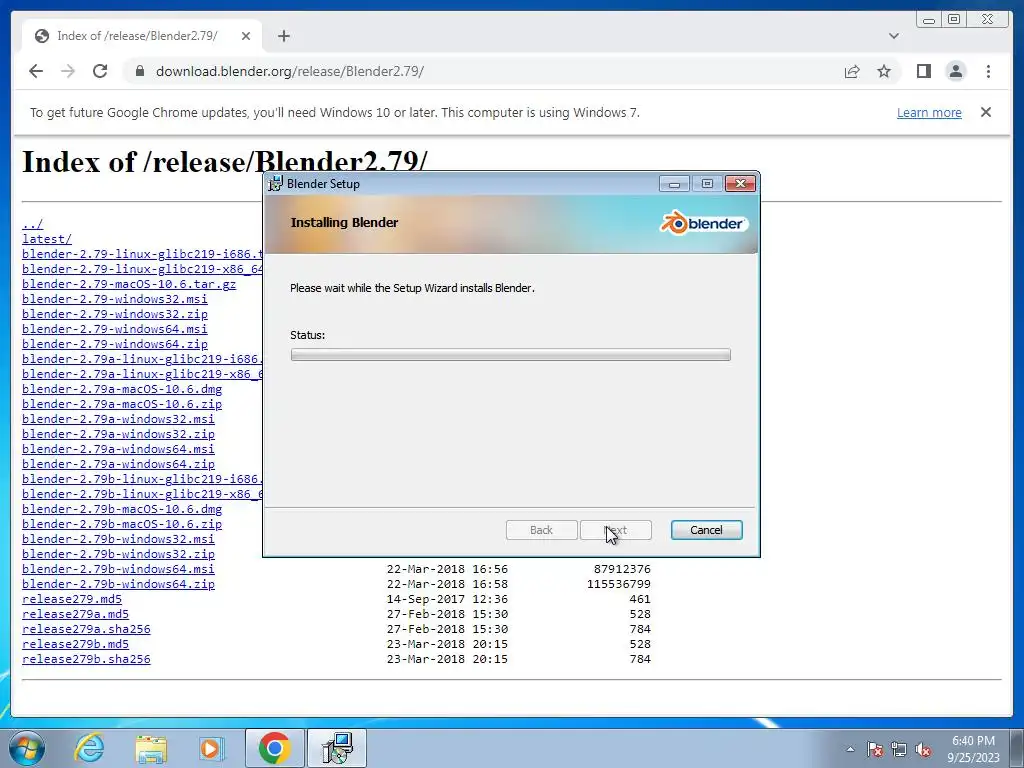This screenshot has width=1024, height=768.
Task: Reload the page in Chrome
Action: (100, 71)
